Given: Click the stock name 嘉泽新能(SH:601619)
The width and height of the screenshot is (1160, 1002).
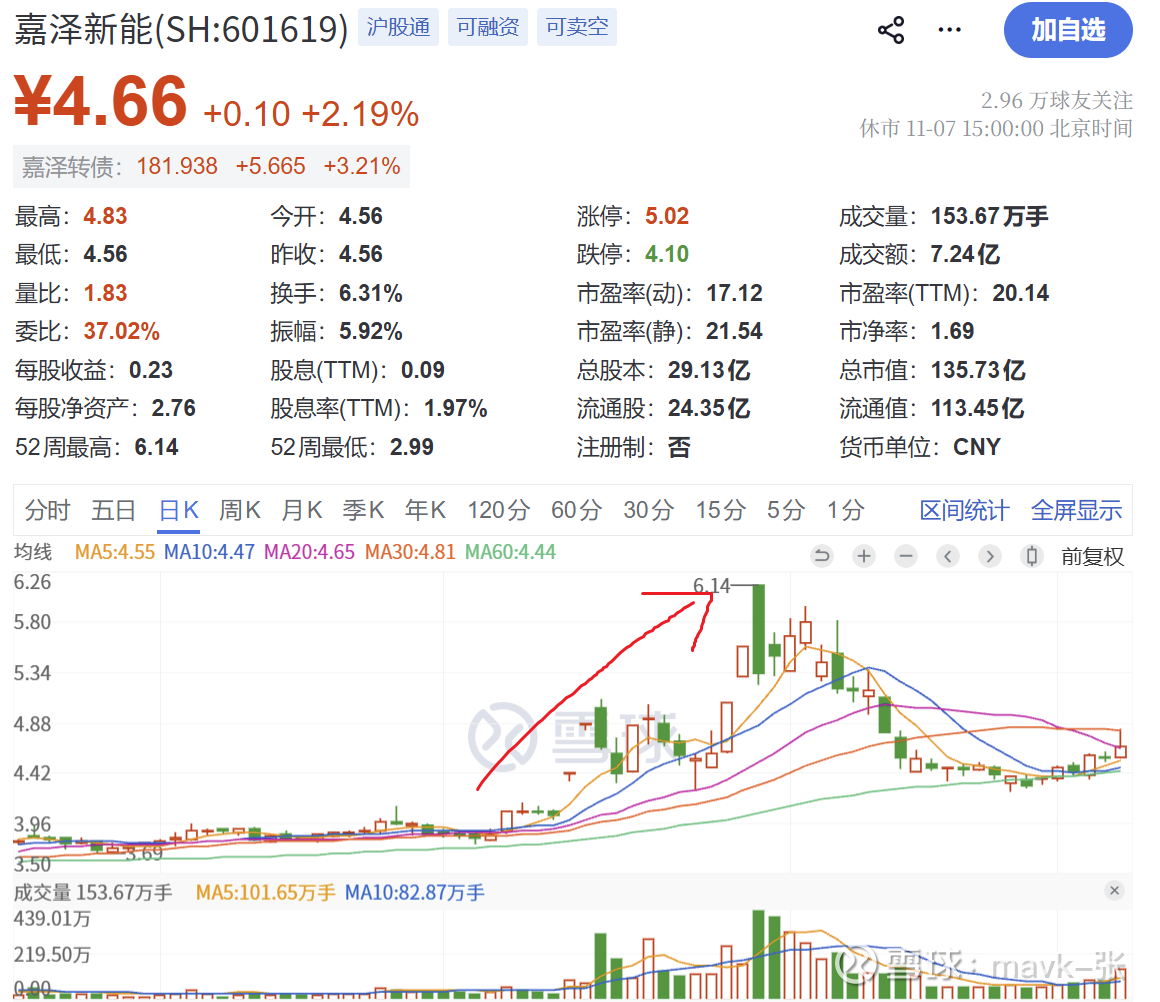Looking at the screenshot, I should [181, 30].
